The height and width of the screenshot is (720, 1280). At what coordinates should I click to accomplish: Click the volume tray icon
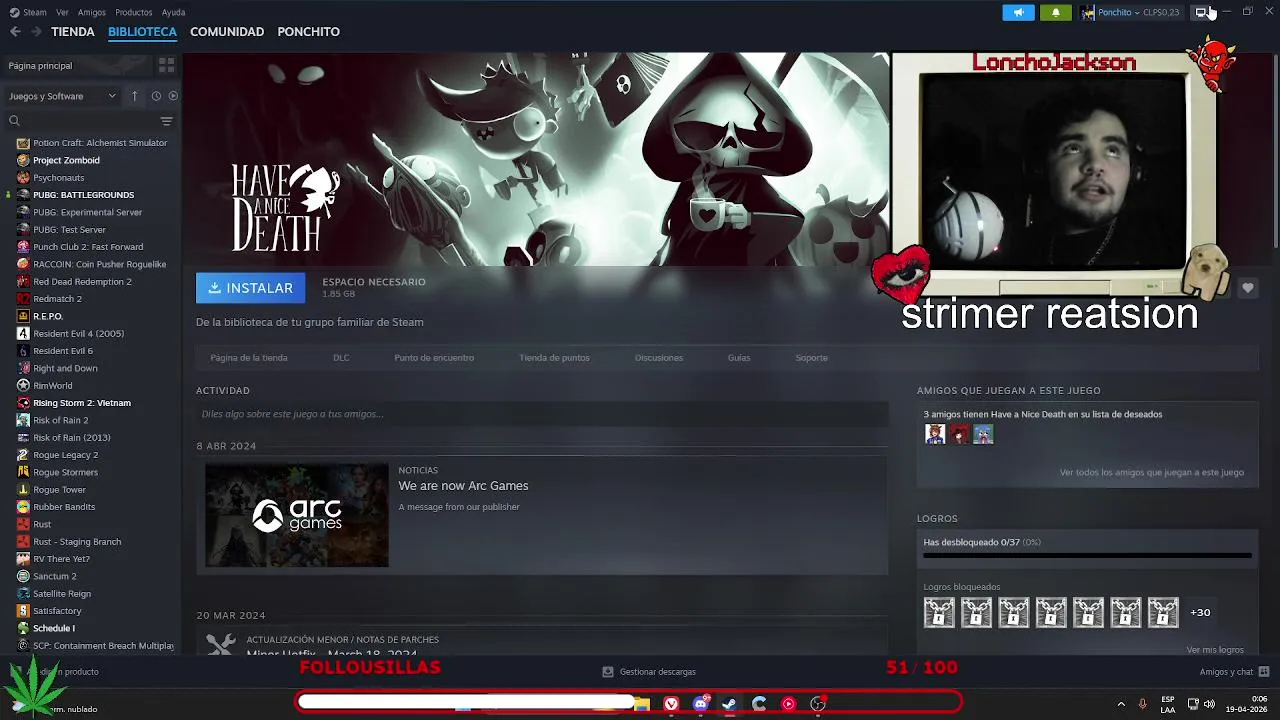point(1209,704)
